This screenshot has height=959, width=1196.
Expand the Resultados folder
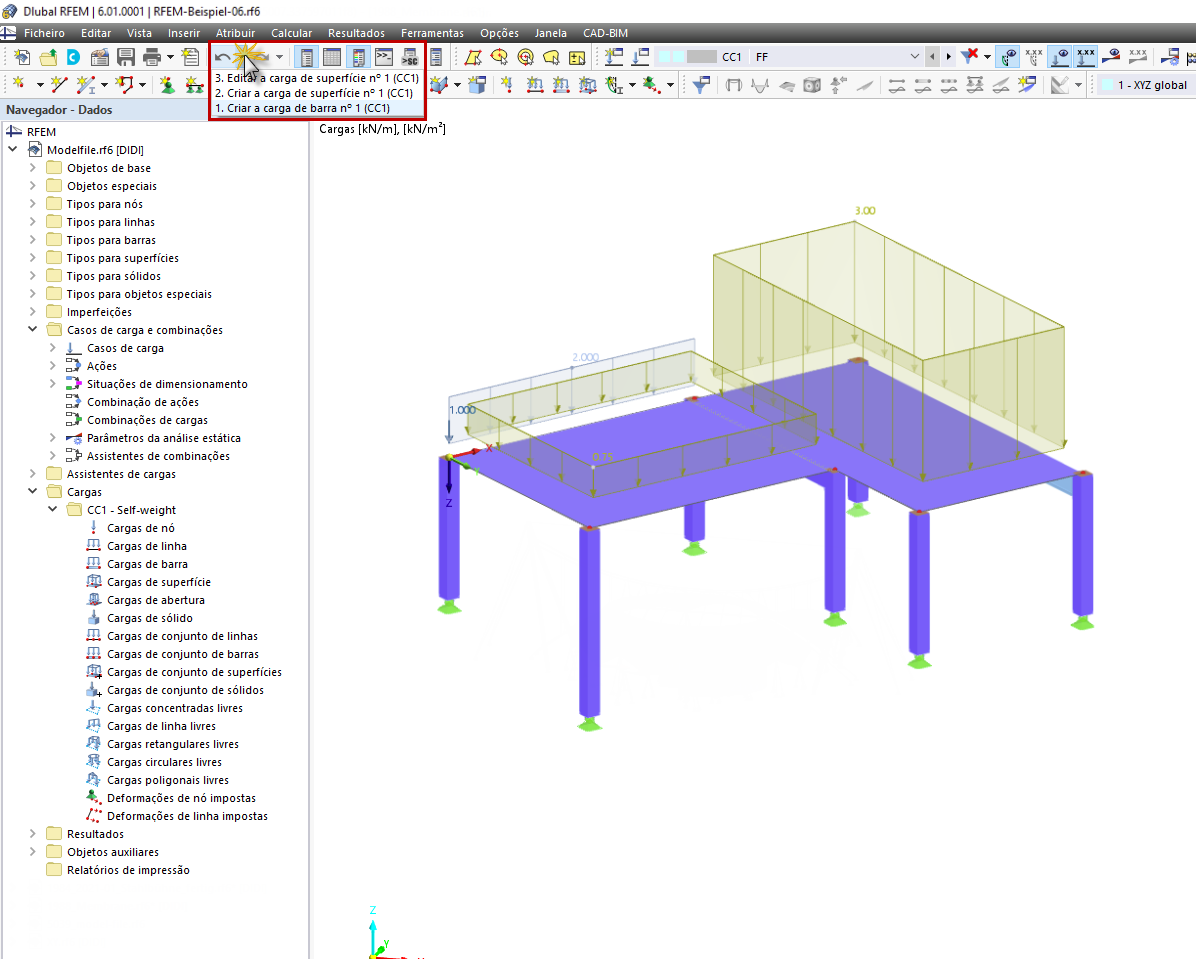click(33, 833)
